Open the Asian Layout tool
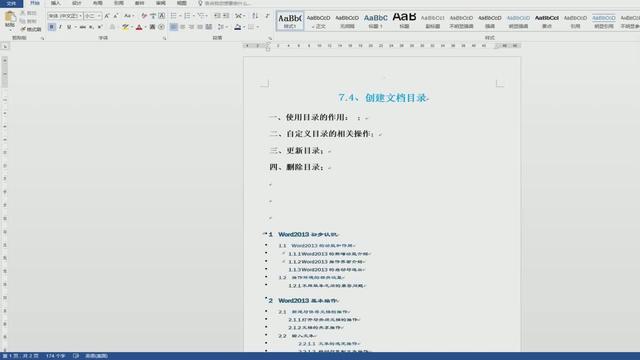This screenshot has height=360, width=640. pos(238,16)
